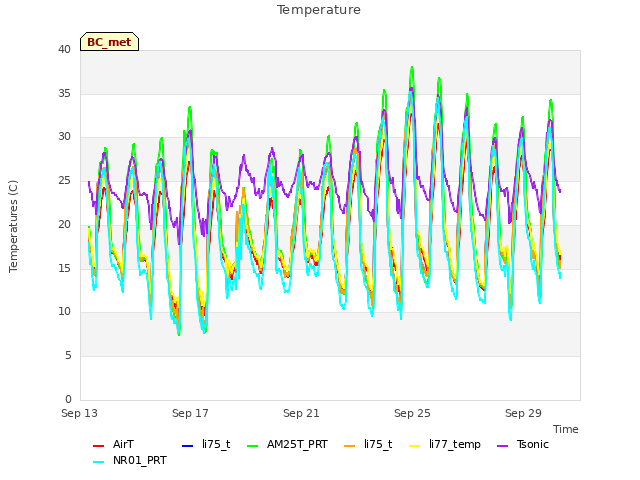This screenshot has width=640, height=480.
Task: Click the green AM25T_PRT legend swatch
Action: point(253,446)
